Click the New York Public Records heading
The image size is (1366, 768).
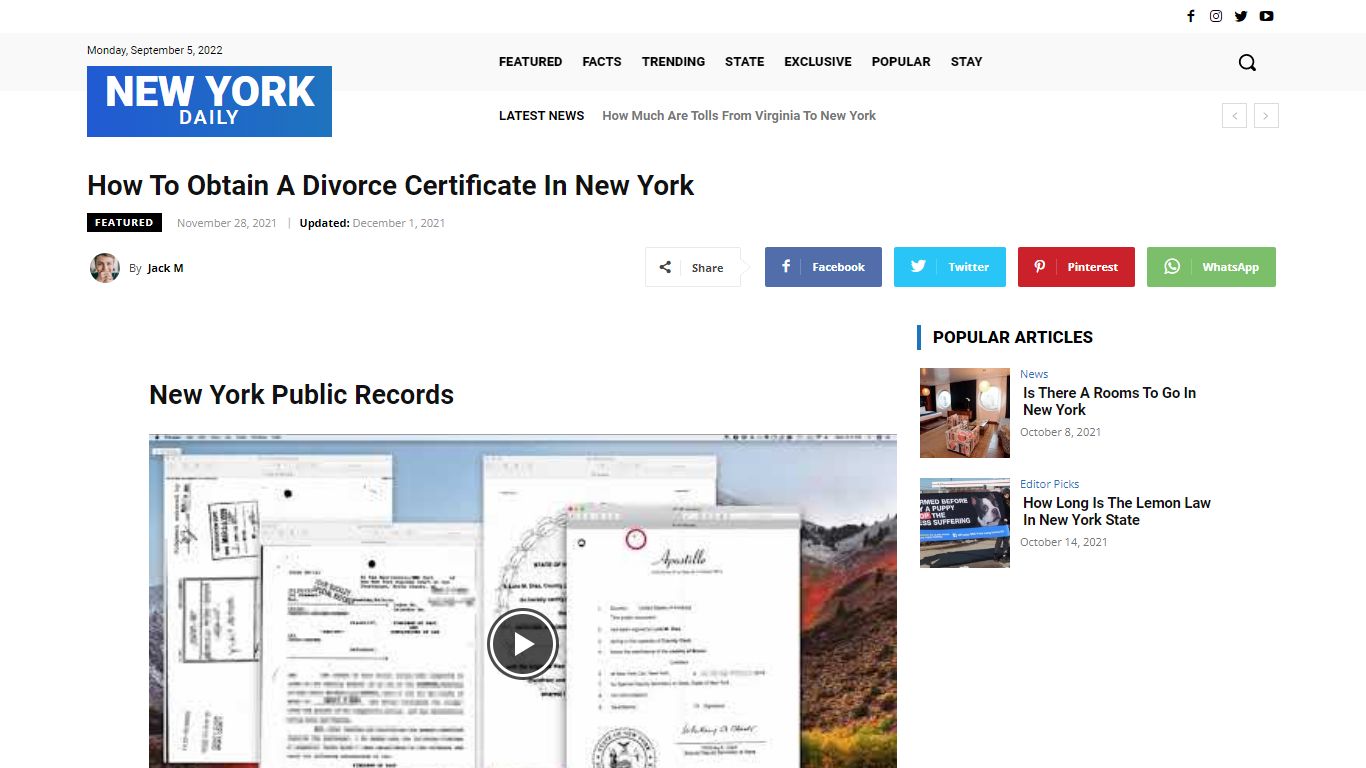tap(301, 395)
